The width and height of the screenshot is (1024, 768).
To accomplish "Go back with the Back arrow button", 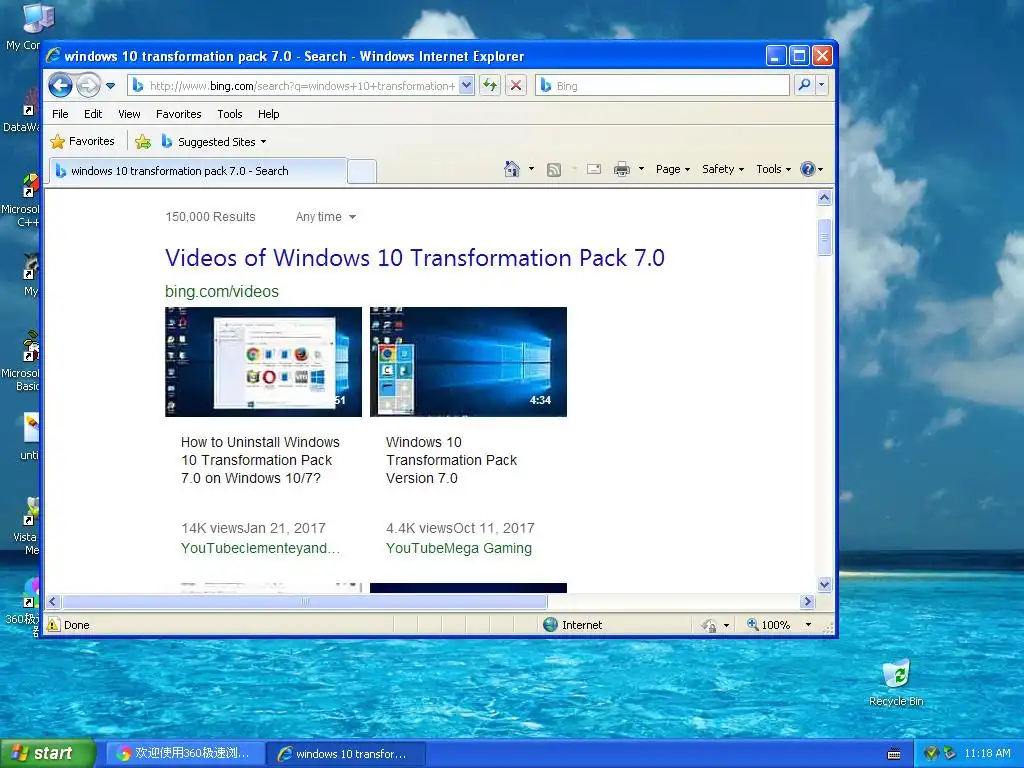I will point(60,85).
